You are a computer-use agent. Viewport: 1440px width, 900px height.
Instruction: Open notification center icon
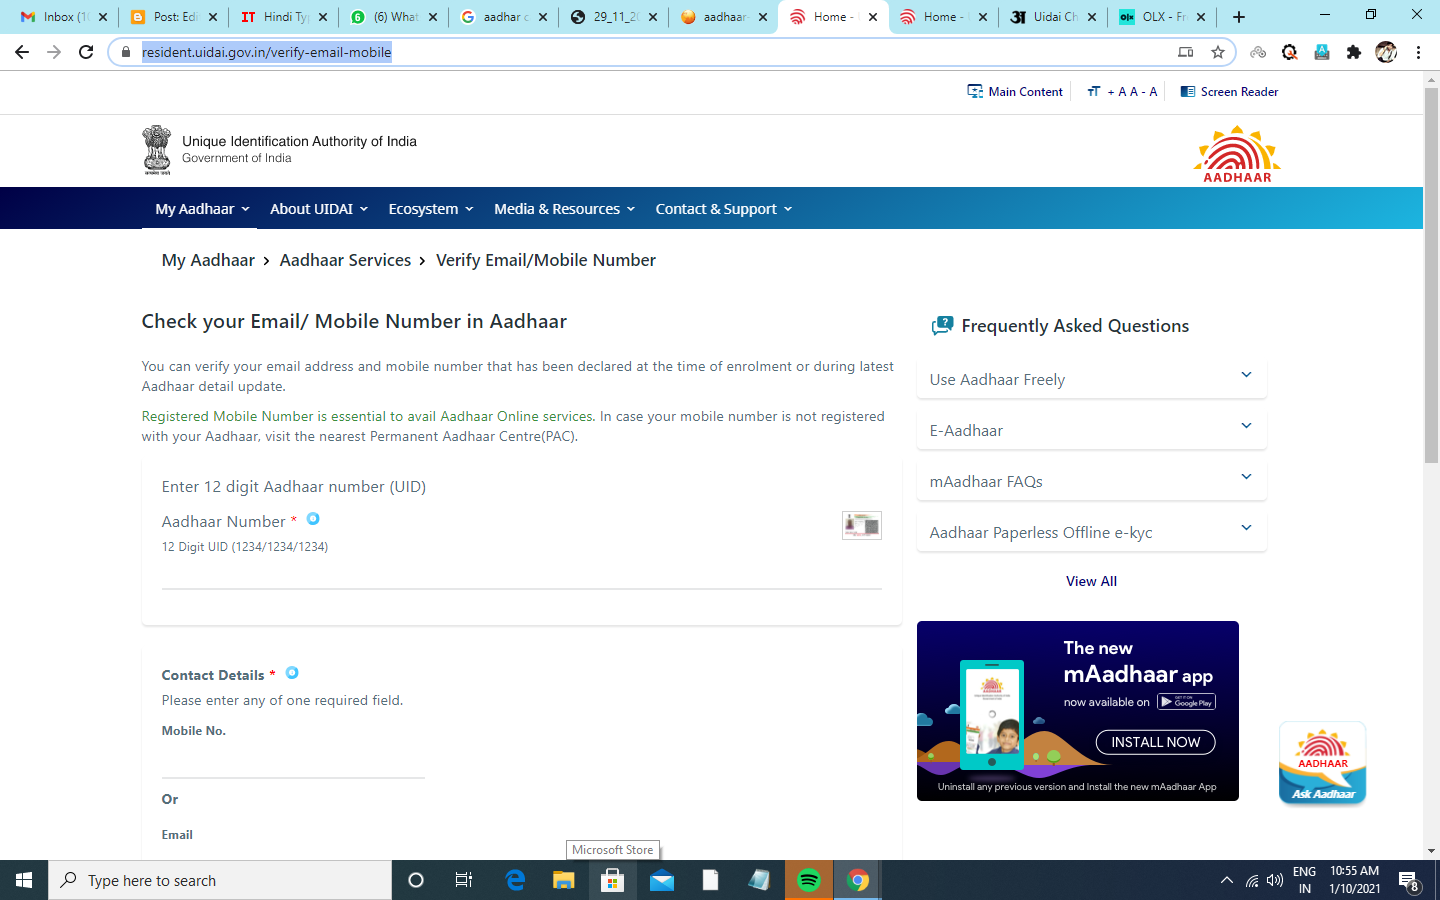pyautogui.click(x=1409, y=881)
